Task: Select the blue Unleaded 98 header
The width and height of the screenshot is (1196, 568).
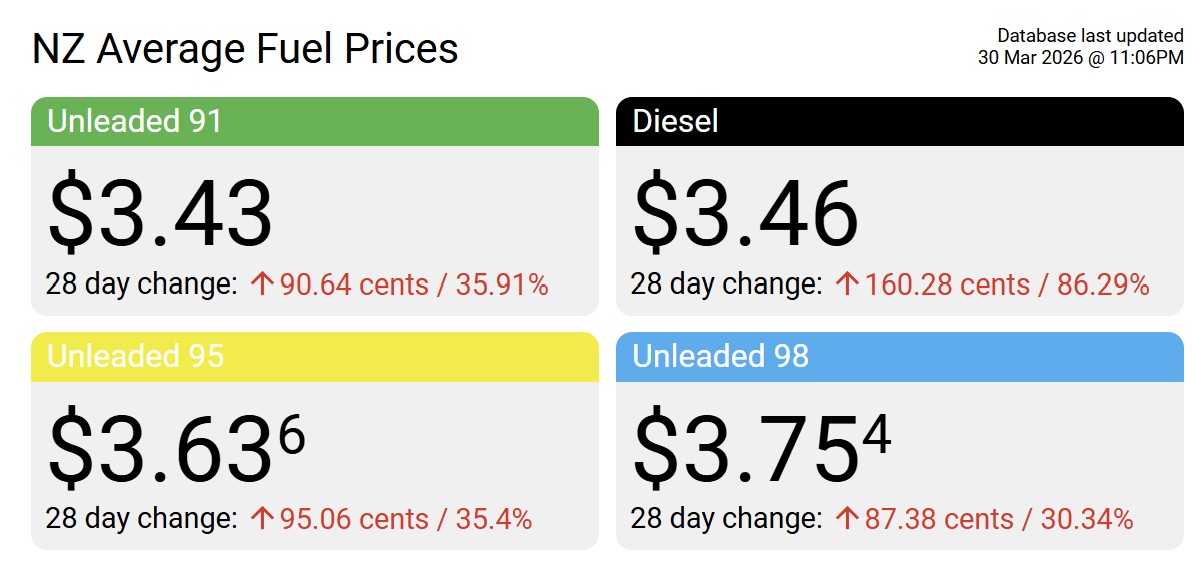Action: (900, 357)
